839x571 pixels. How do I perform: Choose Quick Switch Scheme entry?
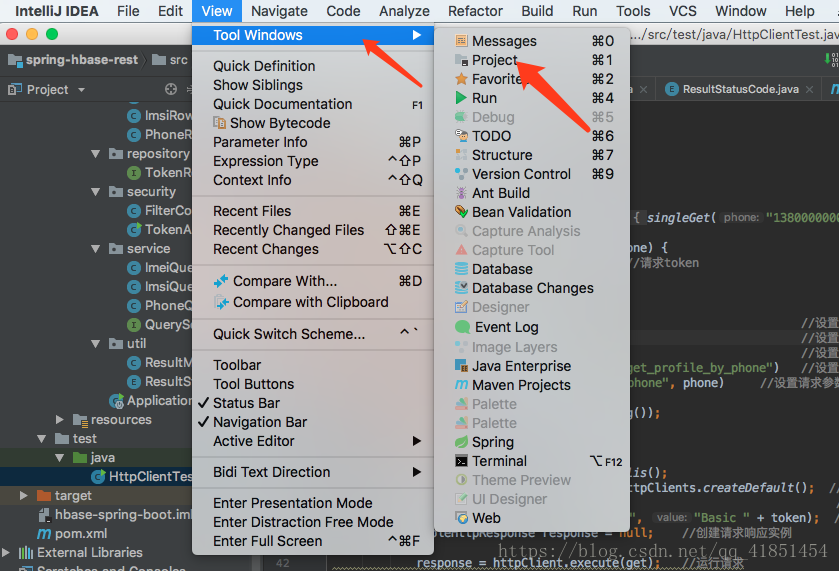312,334
